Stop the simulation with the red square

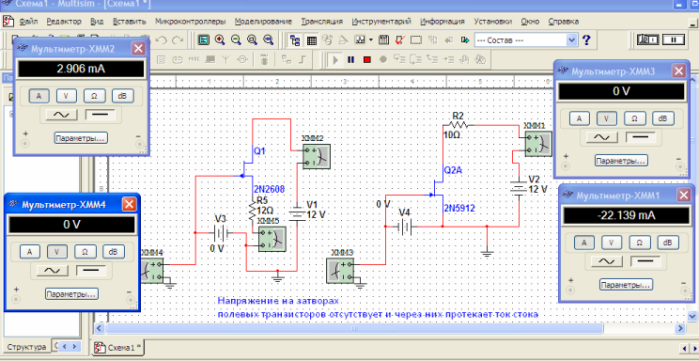[x=367, y=59]
